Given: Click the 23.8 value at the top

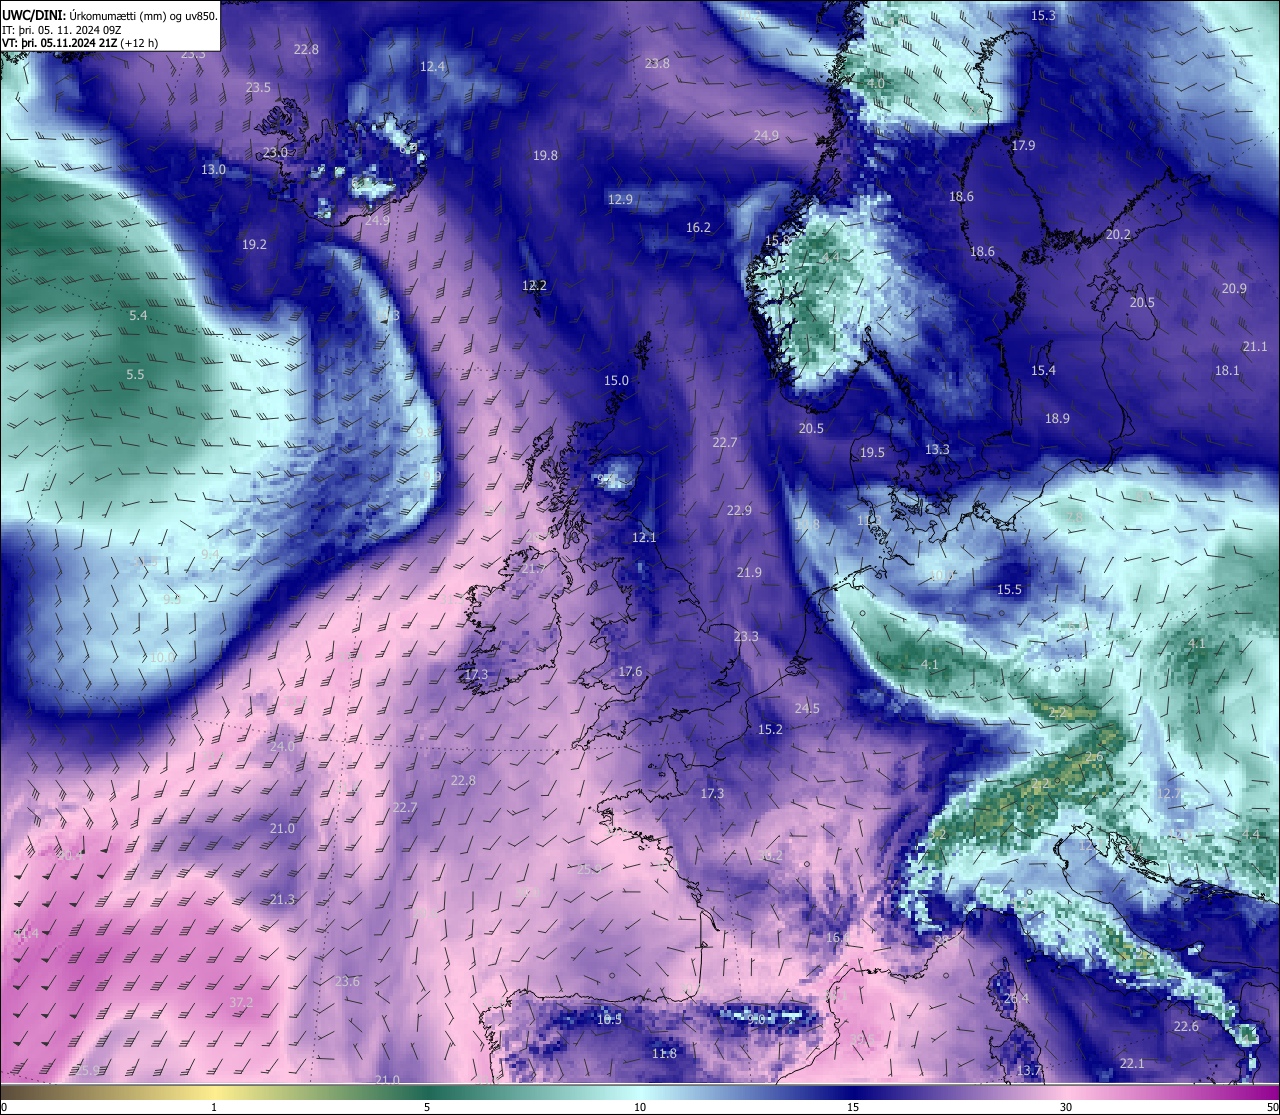Looking at the screenshot, I should pyautogui.click(x=657, y=64).
